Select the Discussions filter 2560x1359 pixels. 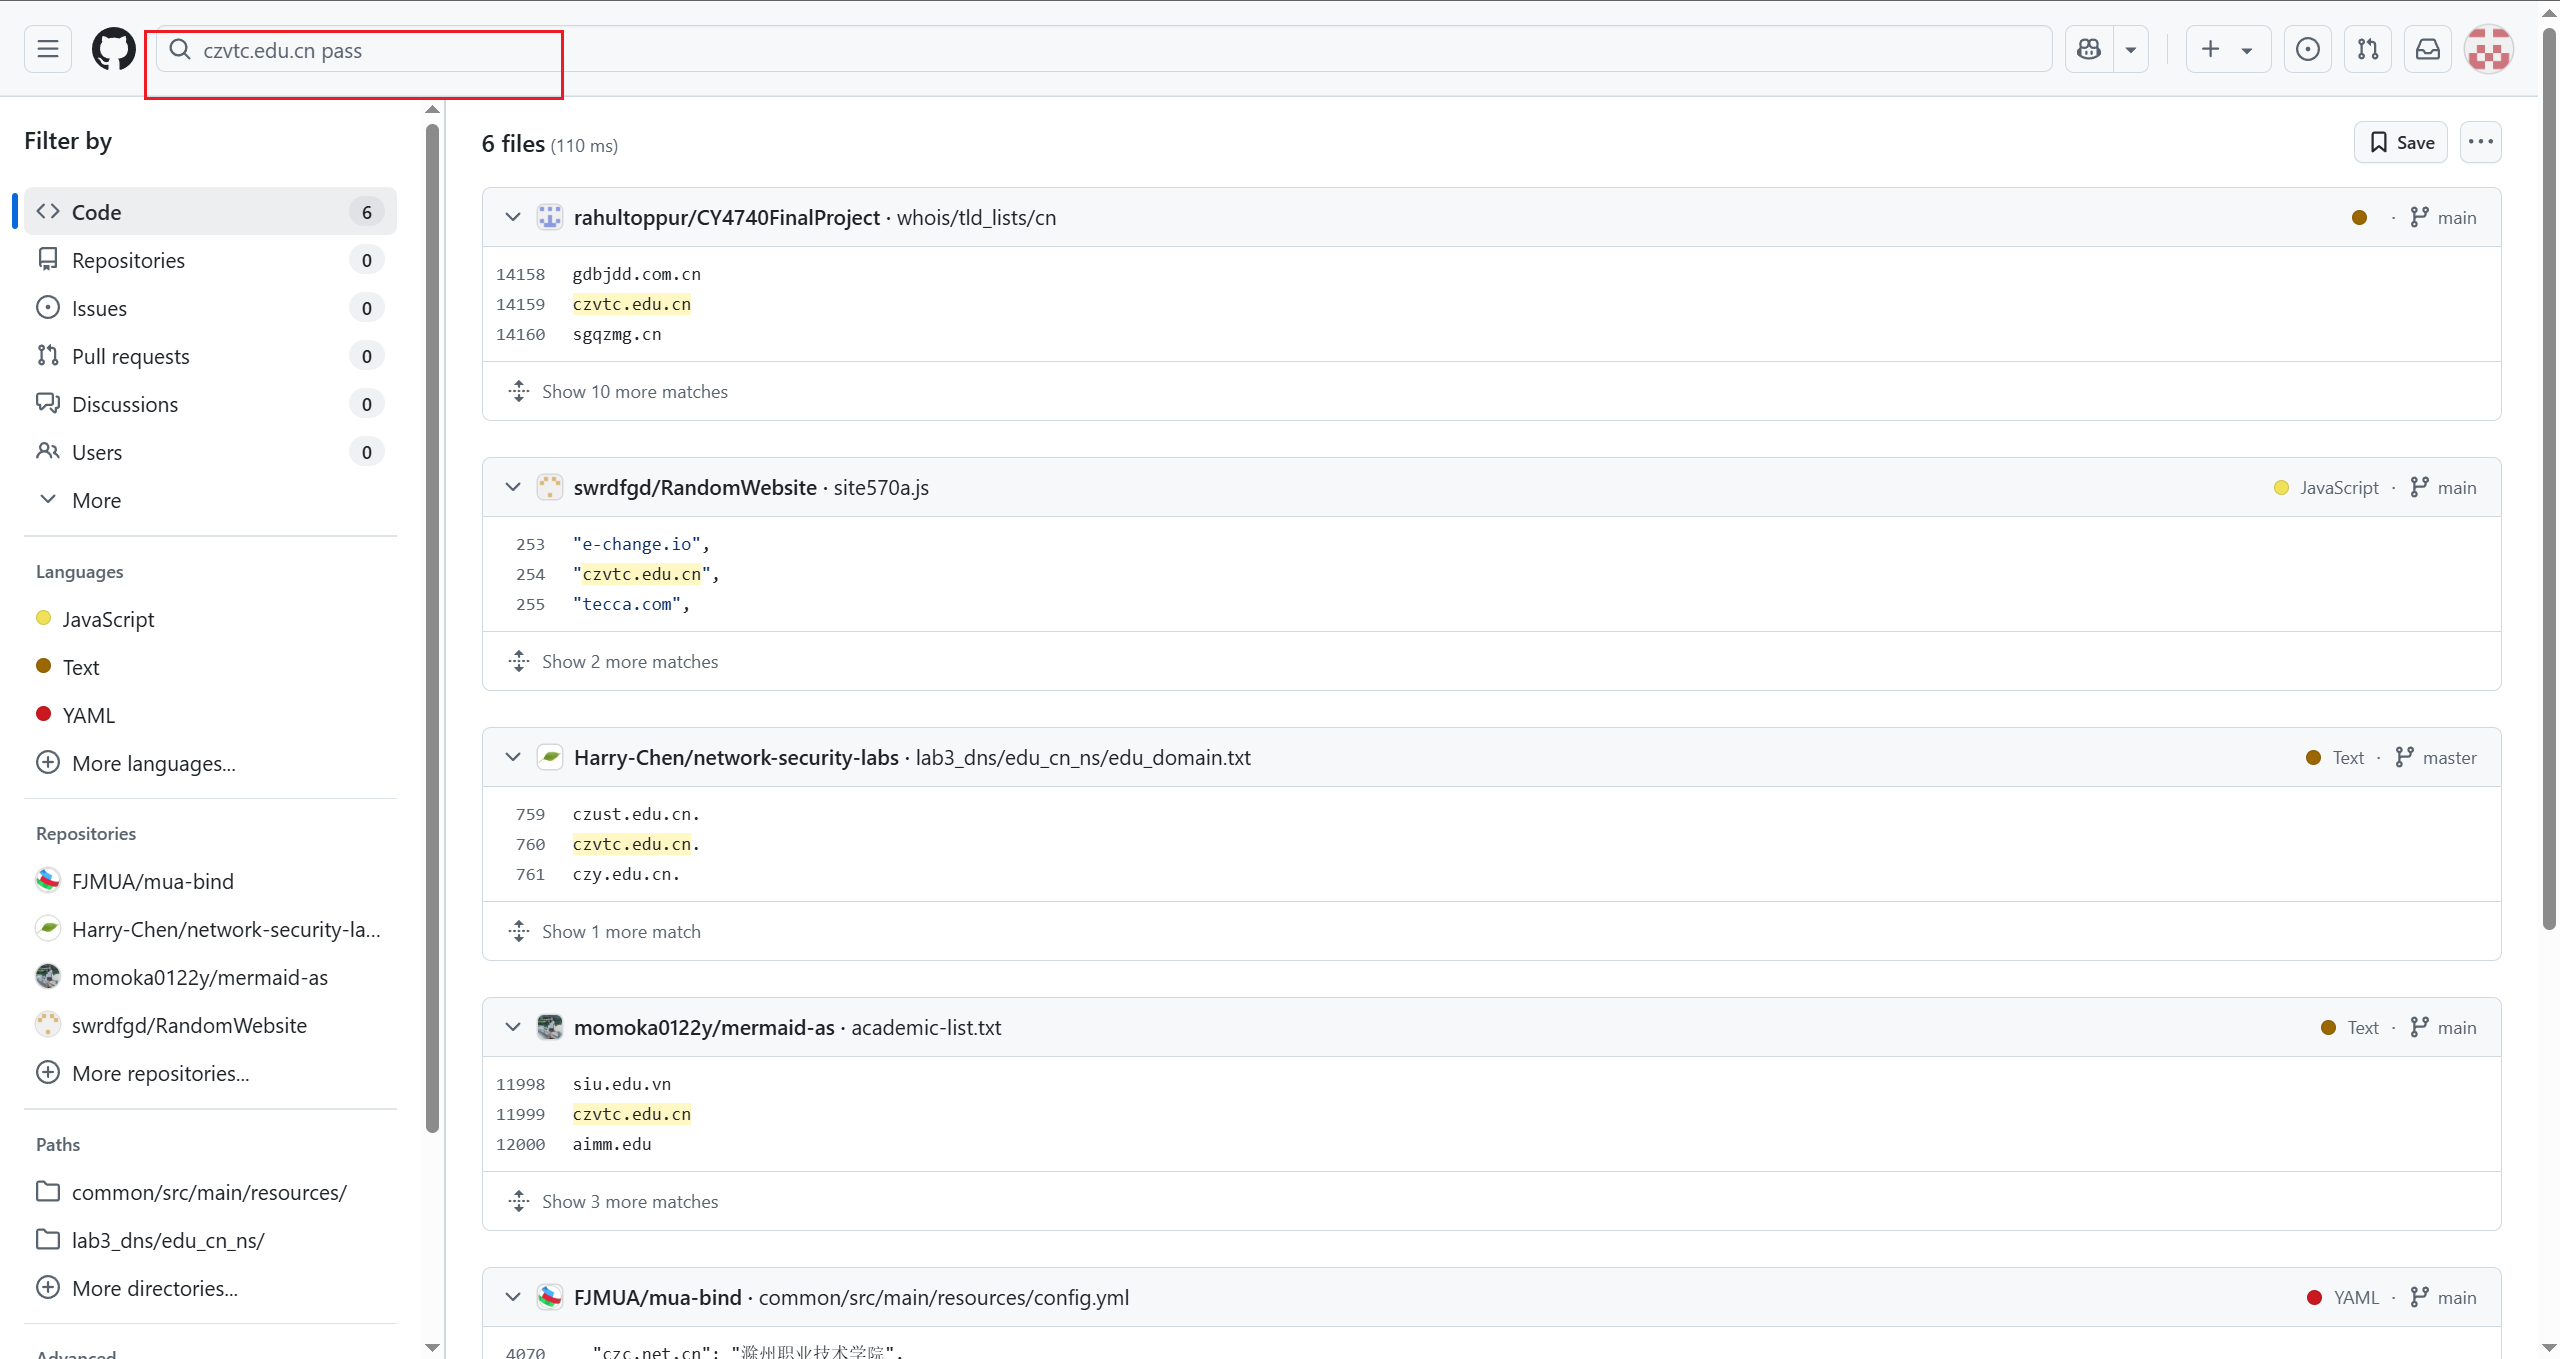(125, 404)
